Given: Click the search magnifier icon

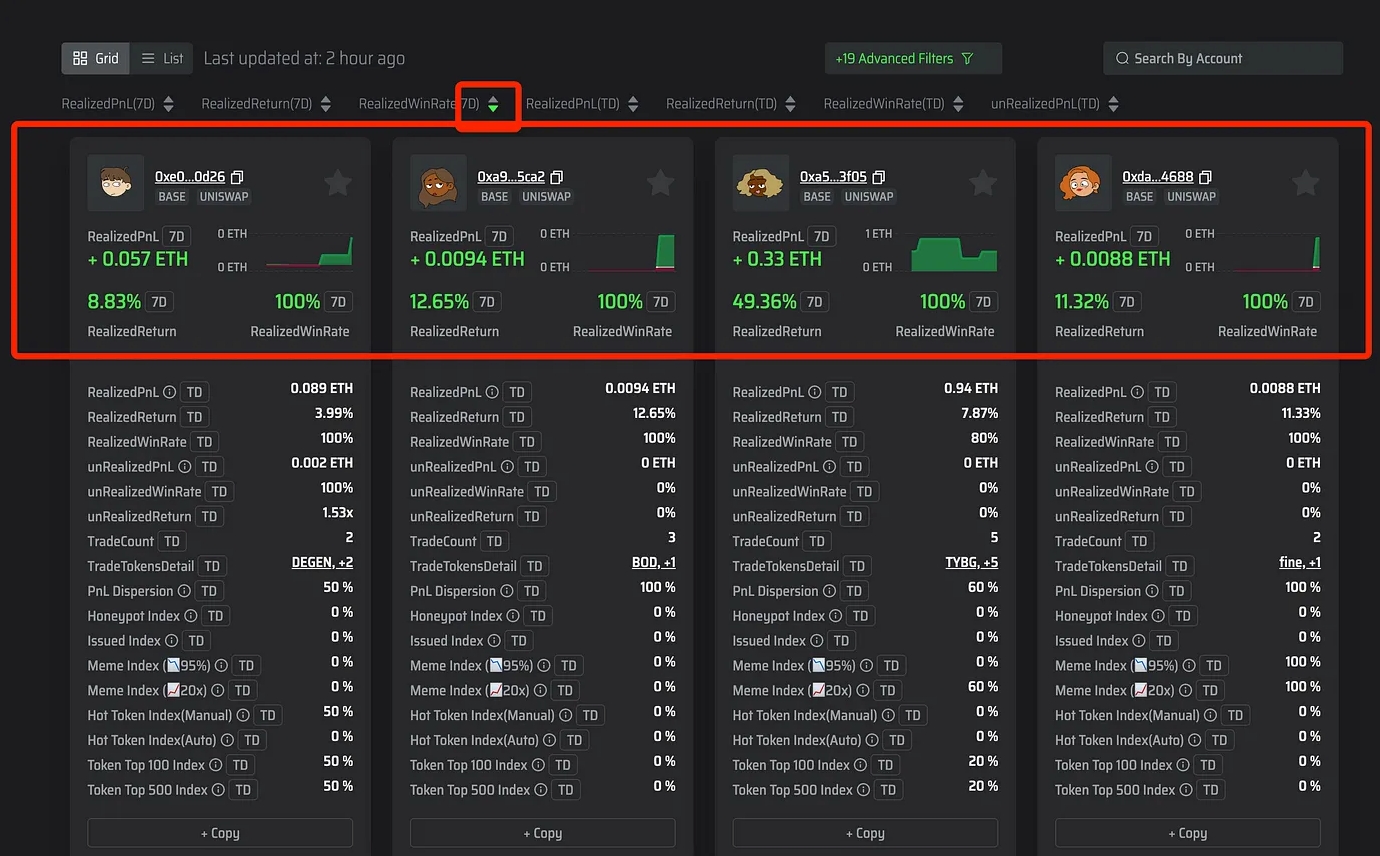Looking at the screenshot, I should [x=1122, y=59].
